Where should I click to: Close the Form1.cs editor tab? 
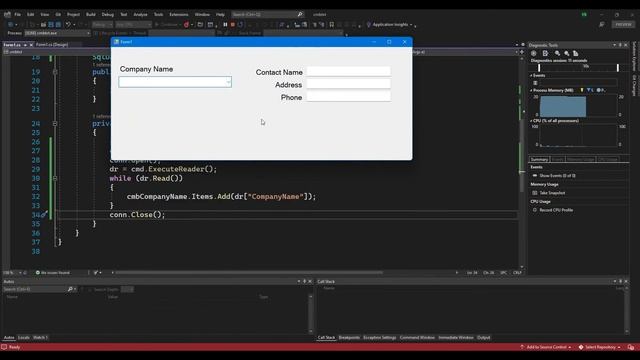pyautogui.click(x=31, y=45)
